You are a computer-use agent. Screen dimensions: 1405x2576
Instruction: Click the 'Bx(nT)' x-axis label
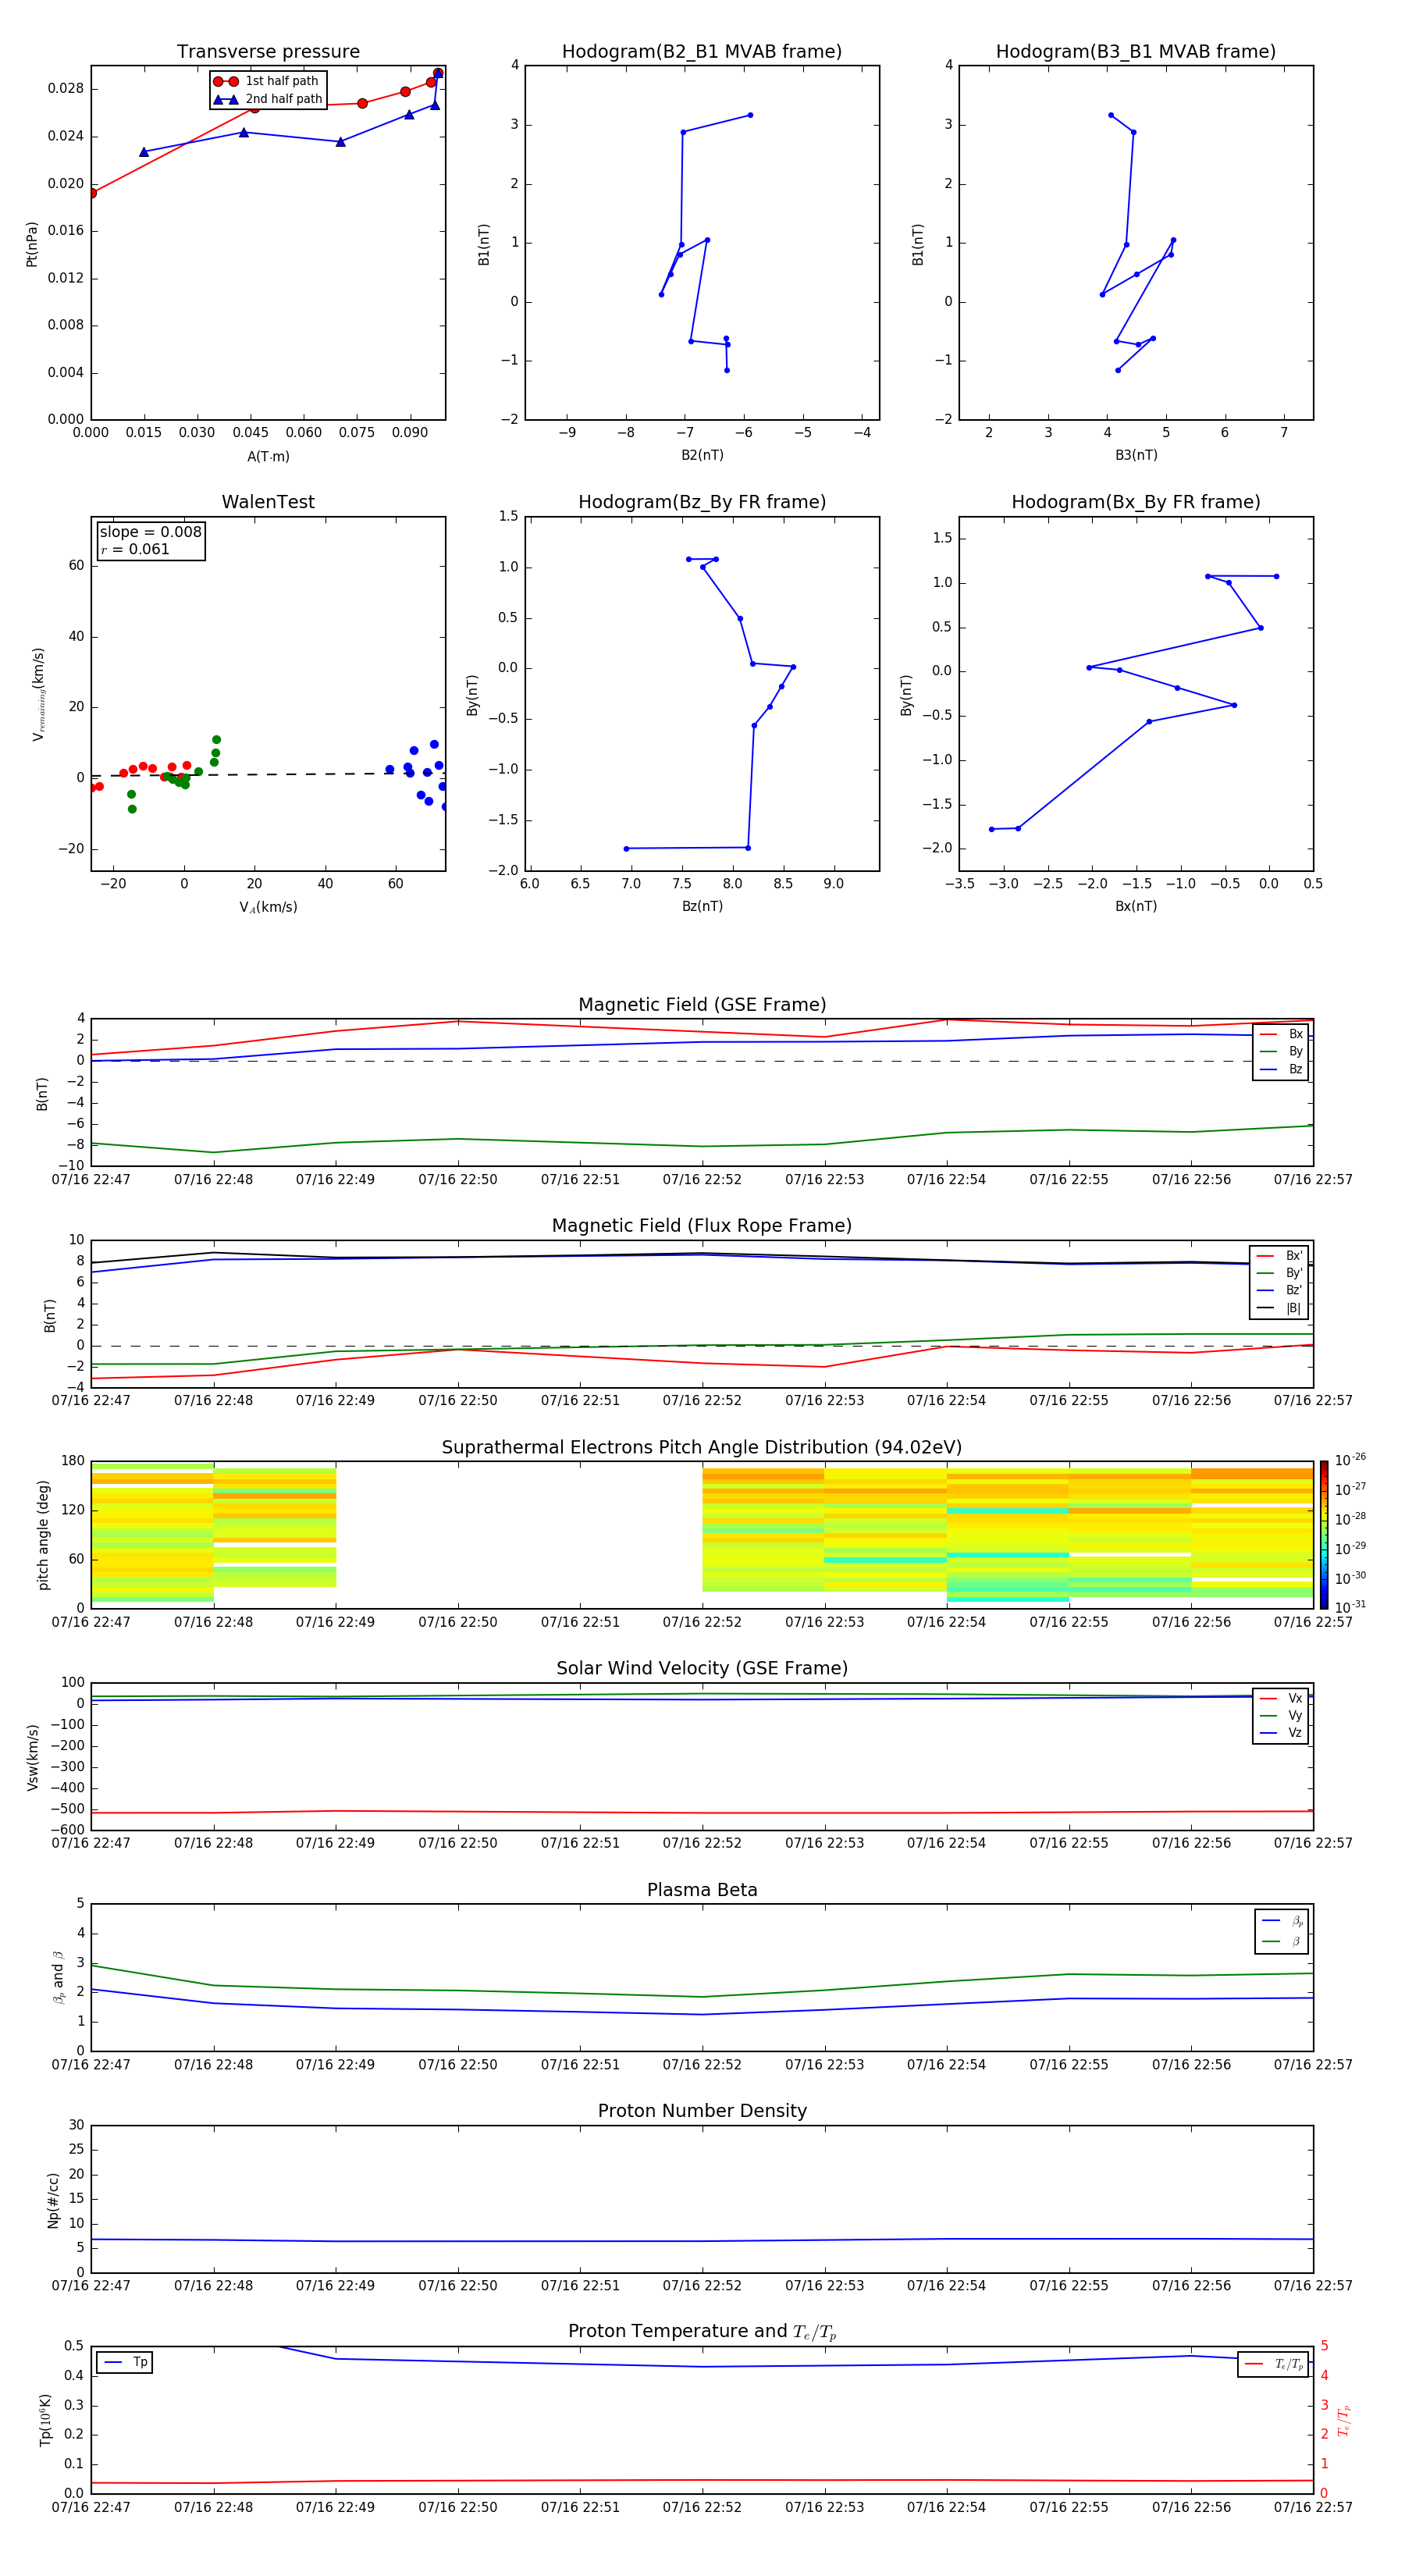pos(1136,906)
